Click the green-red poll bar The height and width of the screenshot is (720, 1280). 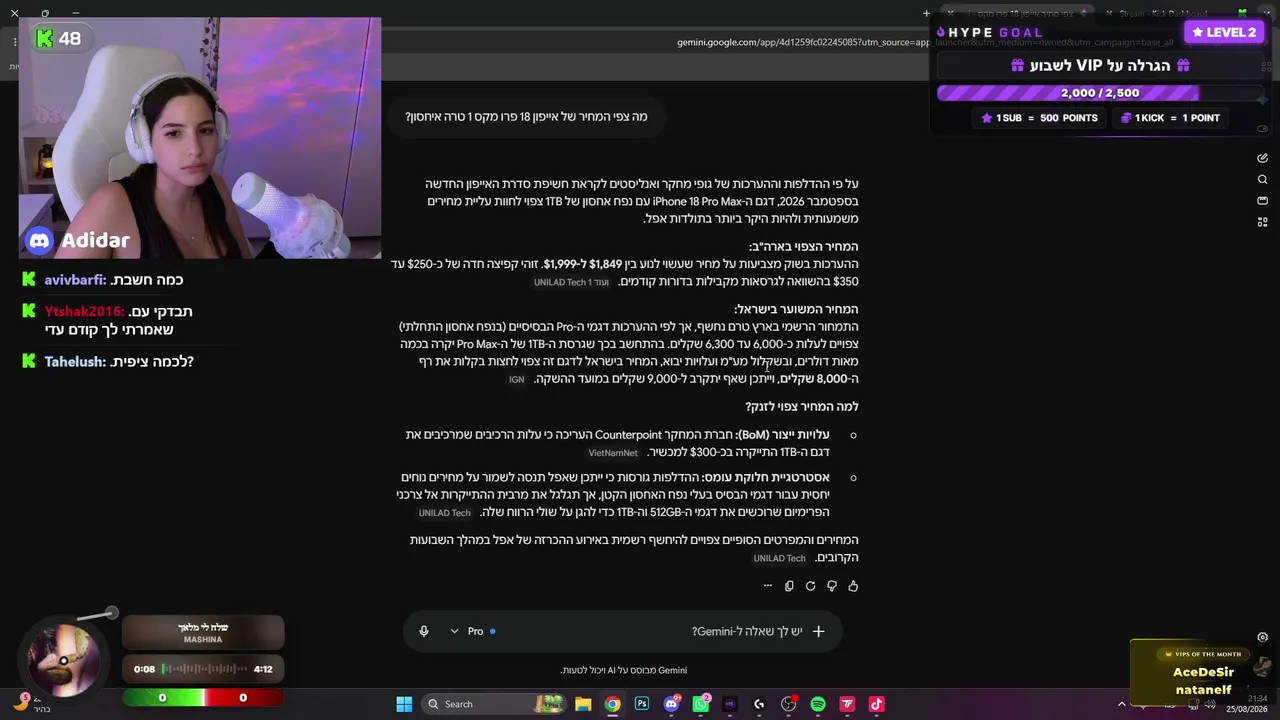(x=203, y=698)
